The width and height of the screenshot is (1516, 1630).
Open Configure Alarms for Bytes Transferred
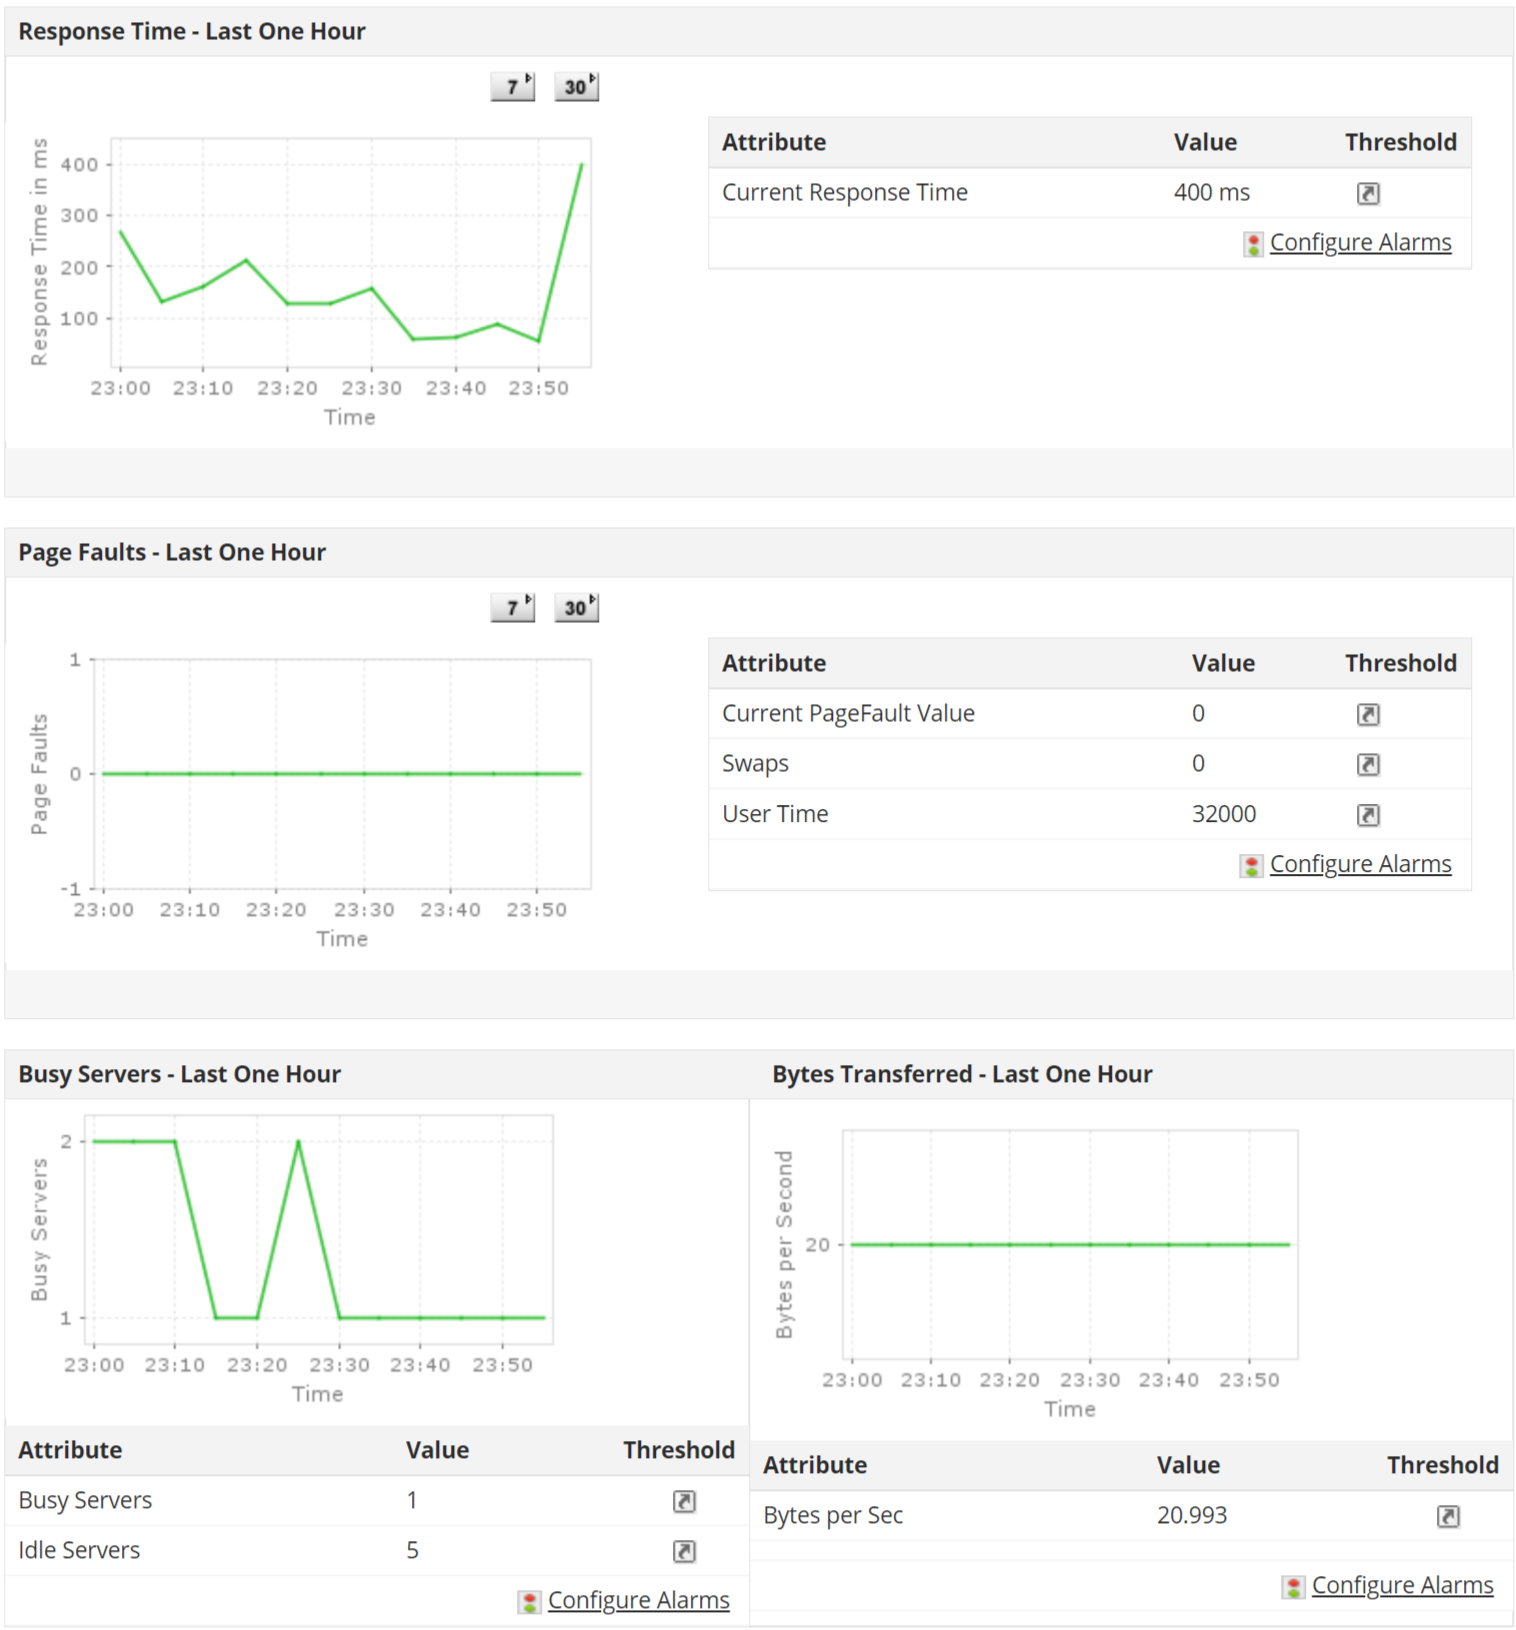(1402, 1586)
